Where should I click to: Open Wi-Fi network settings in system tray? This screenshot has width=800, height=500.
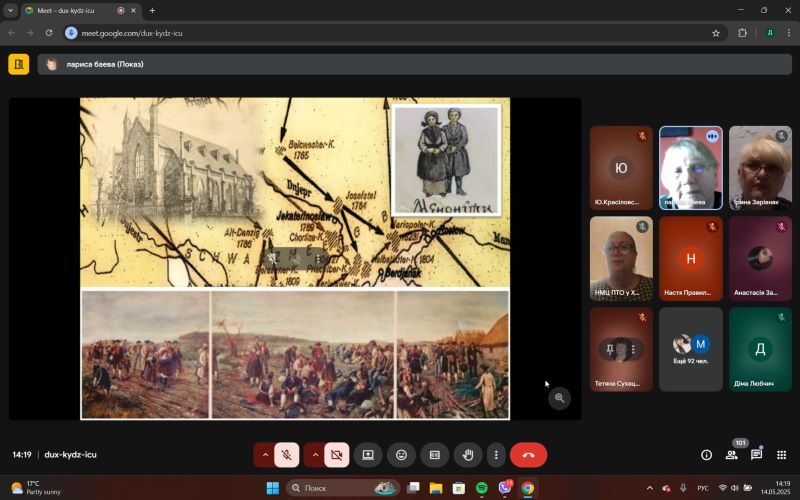tap(722, 488)
